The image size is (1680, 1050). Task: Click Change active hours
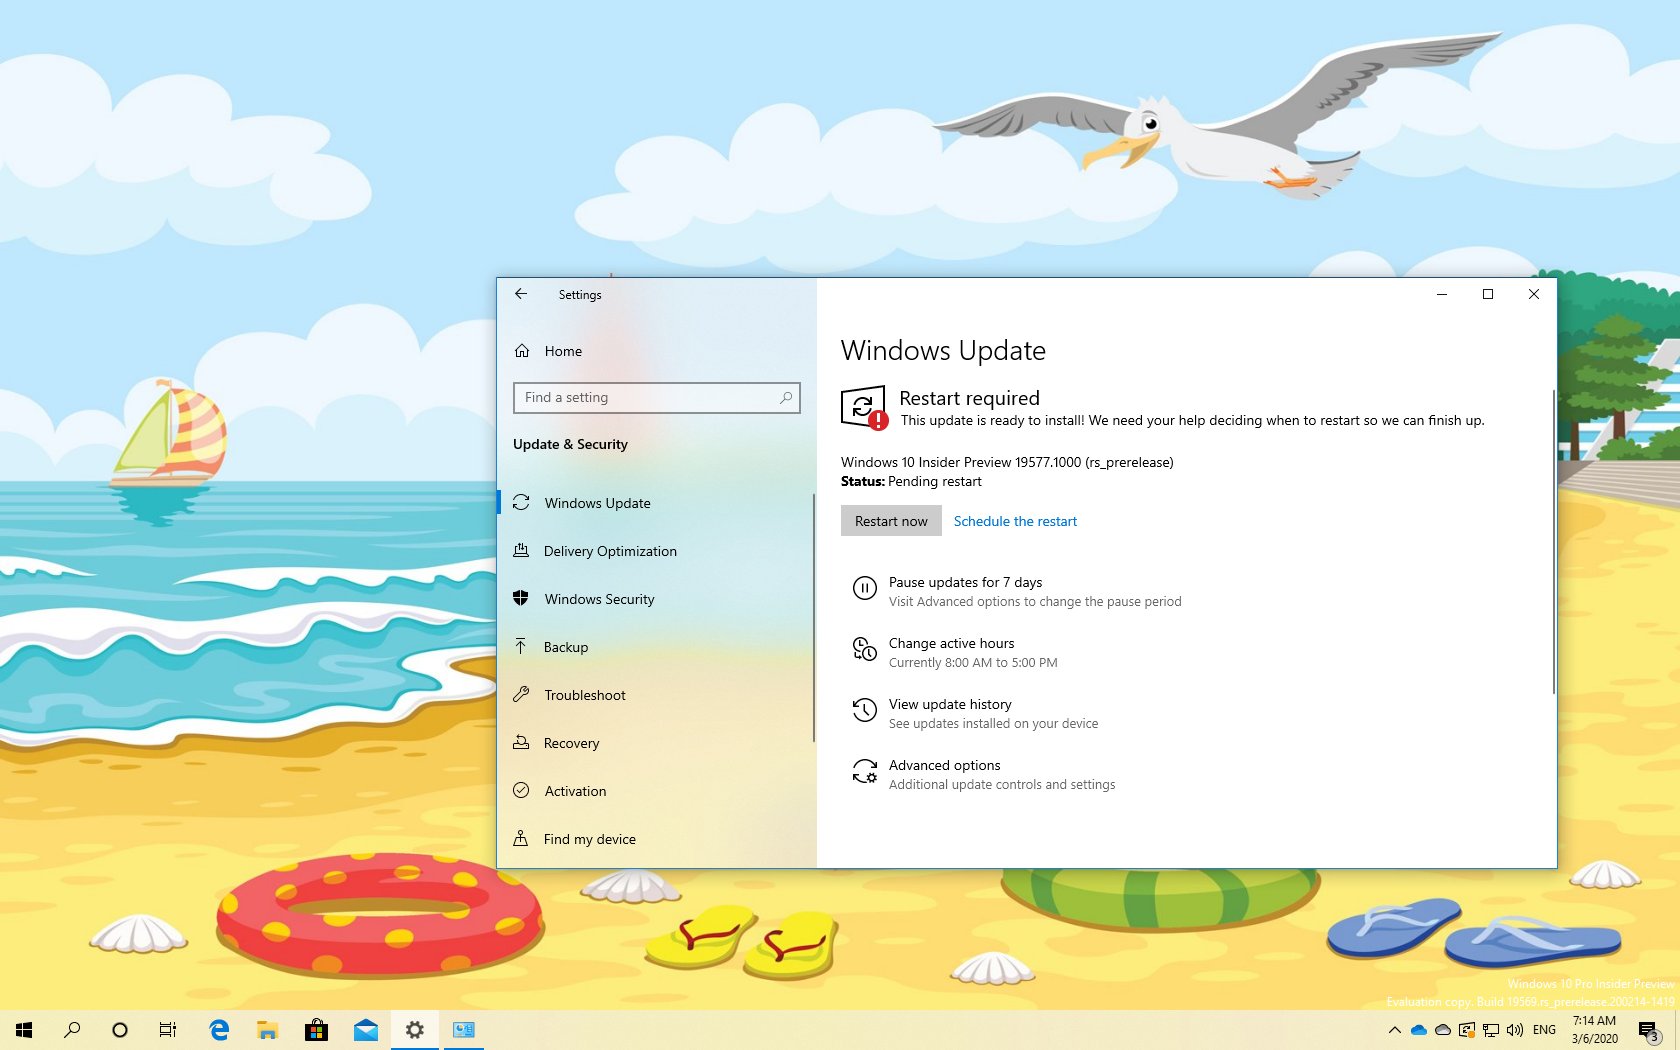pyautogui.click(x=955, y=652)
